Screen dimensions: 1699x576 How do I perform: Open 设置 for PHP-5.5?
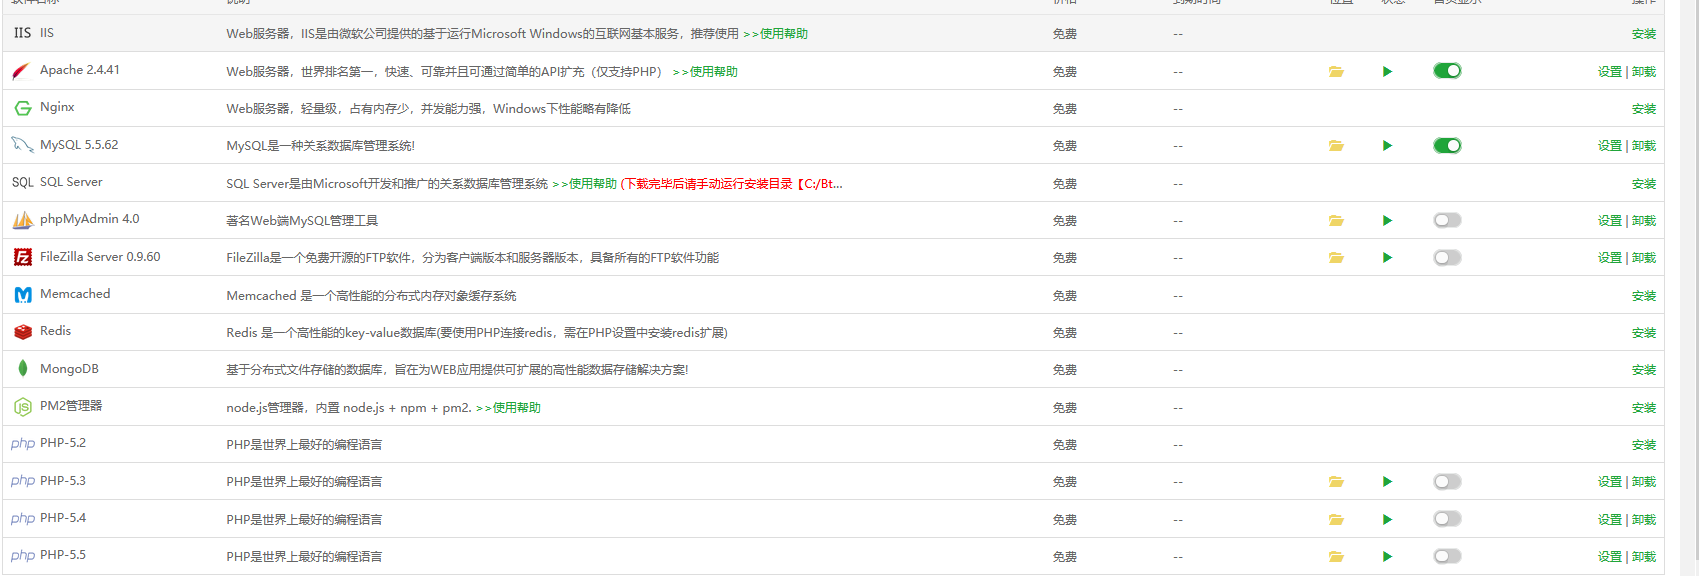pos(1610,557)
